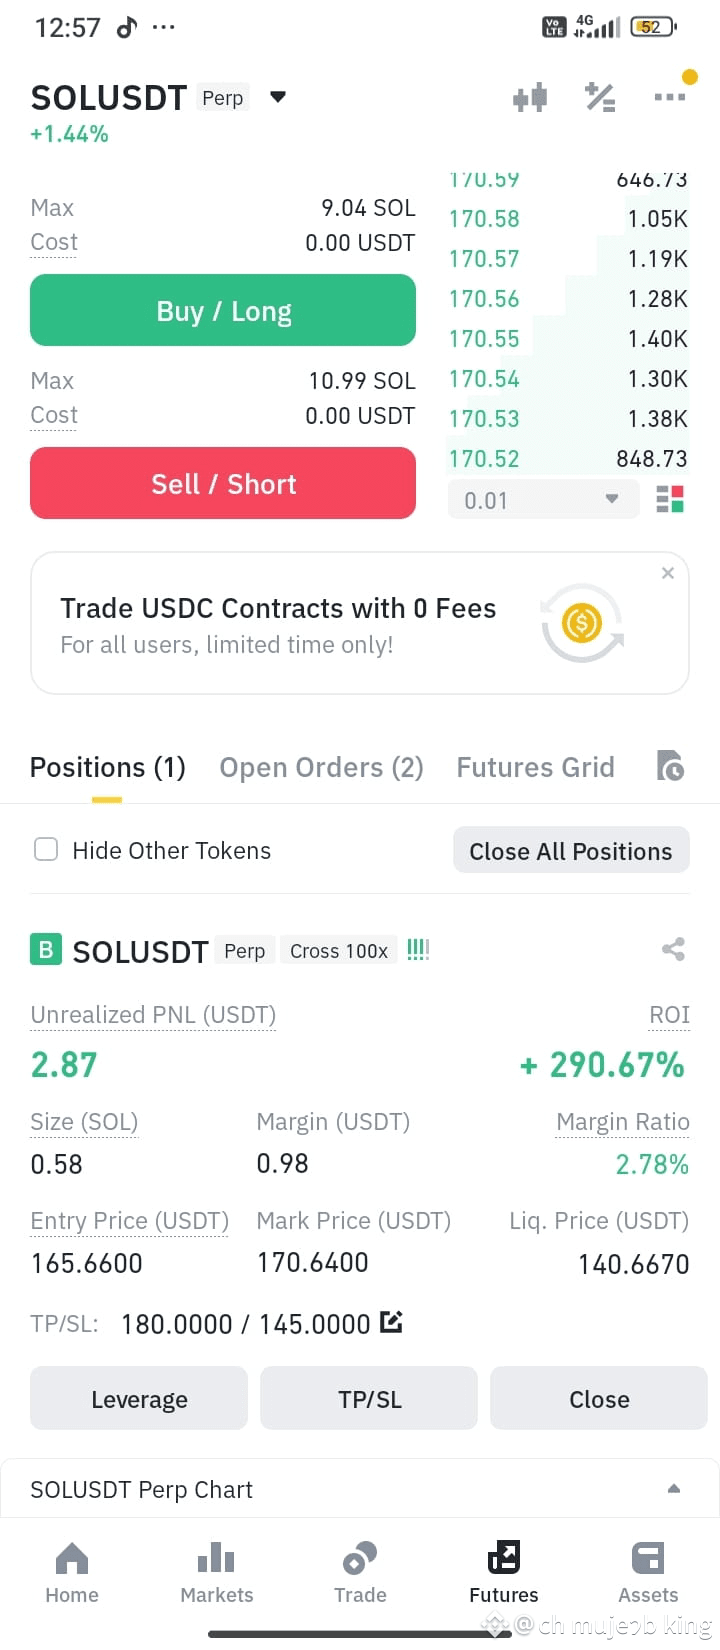Tap the Close All Positions button
This screenshot has width=720, height=1650.
click(x=571, y=850)
